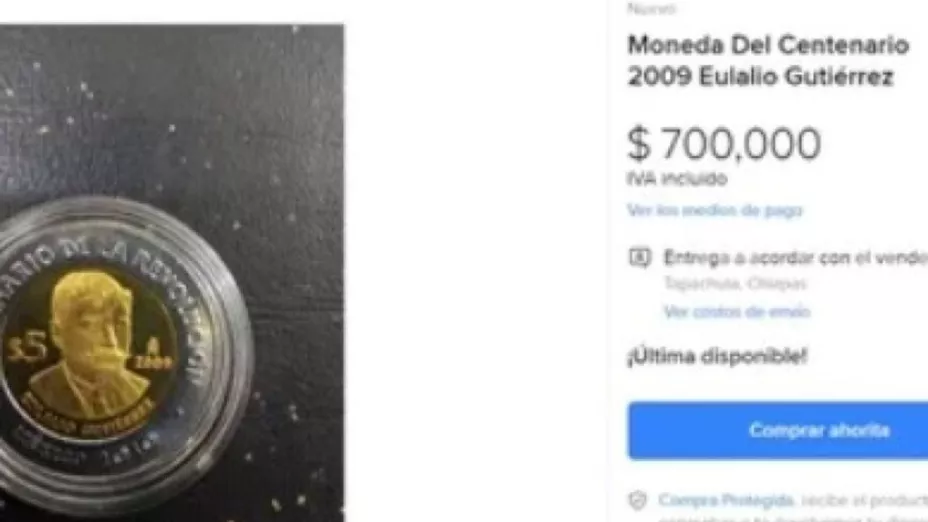928x522 pixels.
Task: Click the coin product photo
Action: (x=172, y=273)
